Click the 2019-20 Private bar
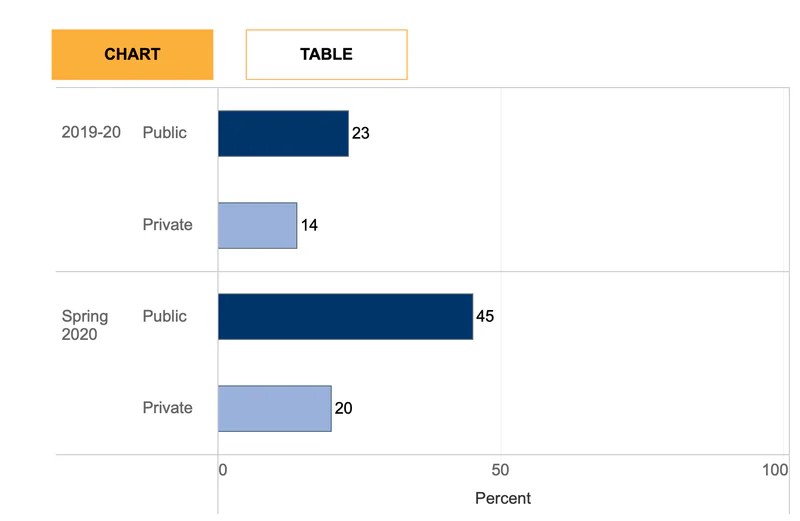The image size is (800, 521). coord(258,226)
